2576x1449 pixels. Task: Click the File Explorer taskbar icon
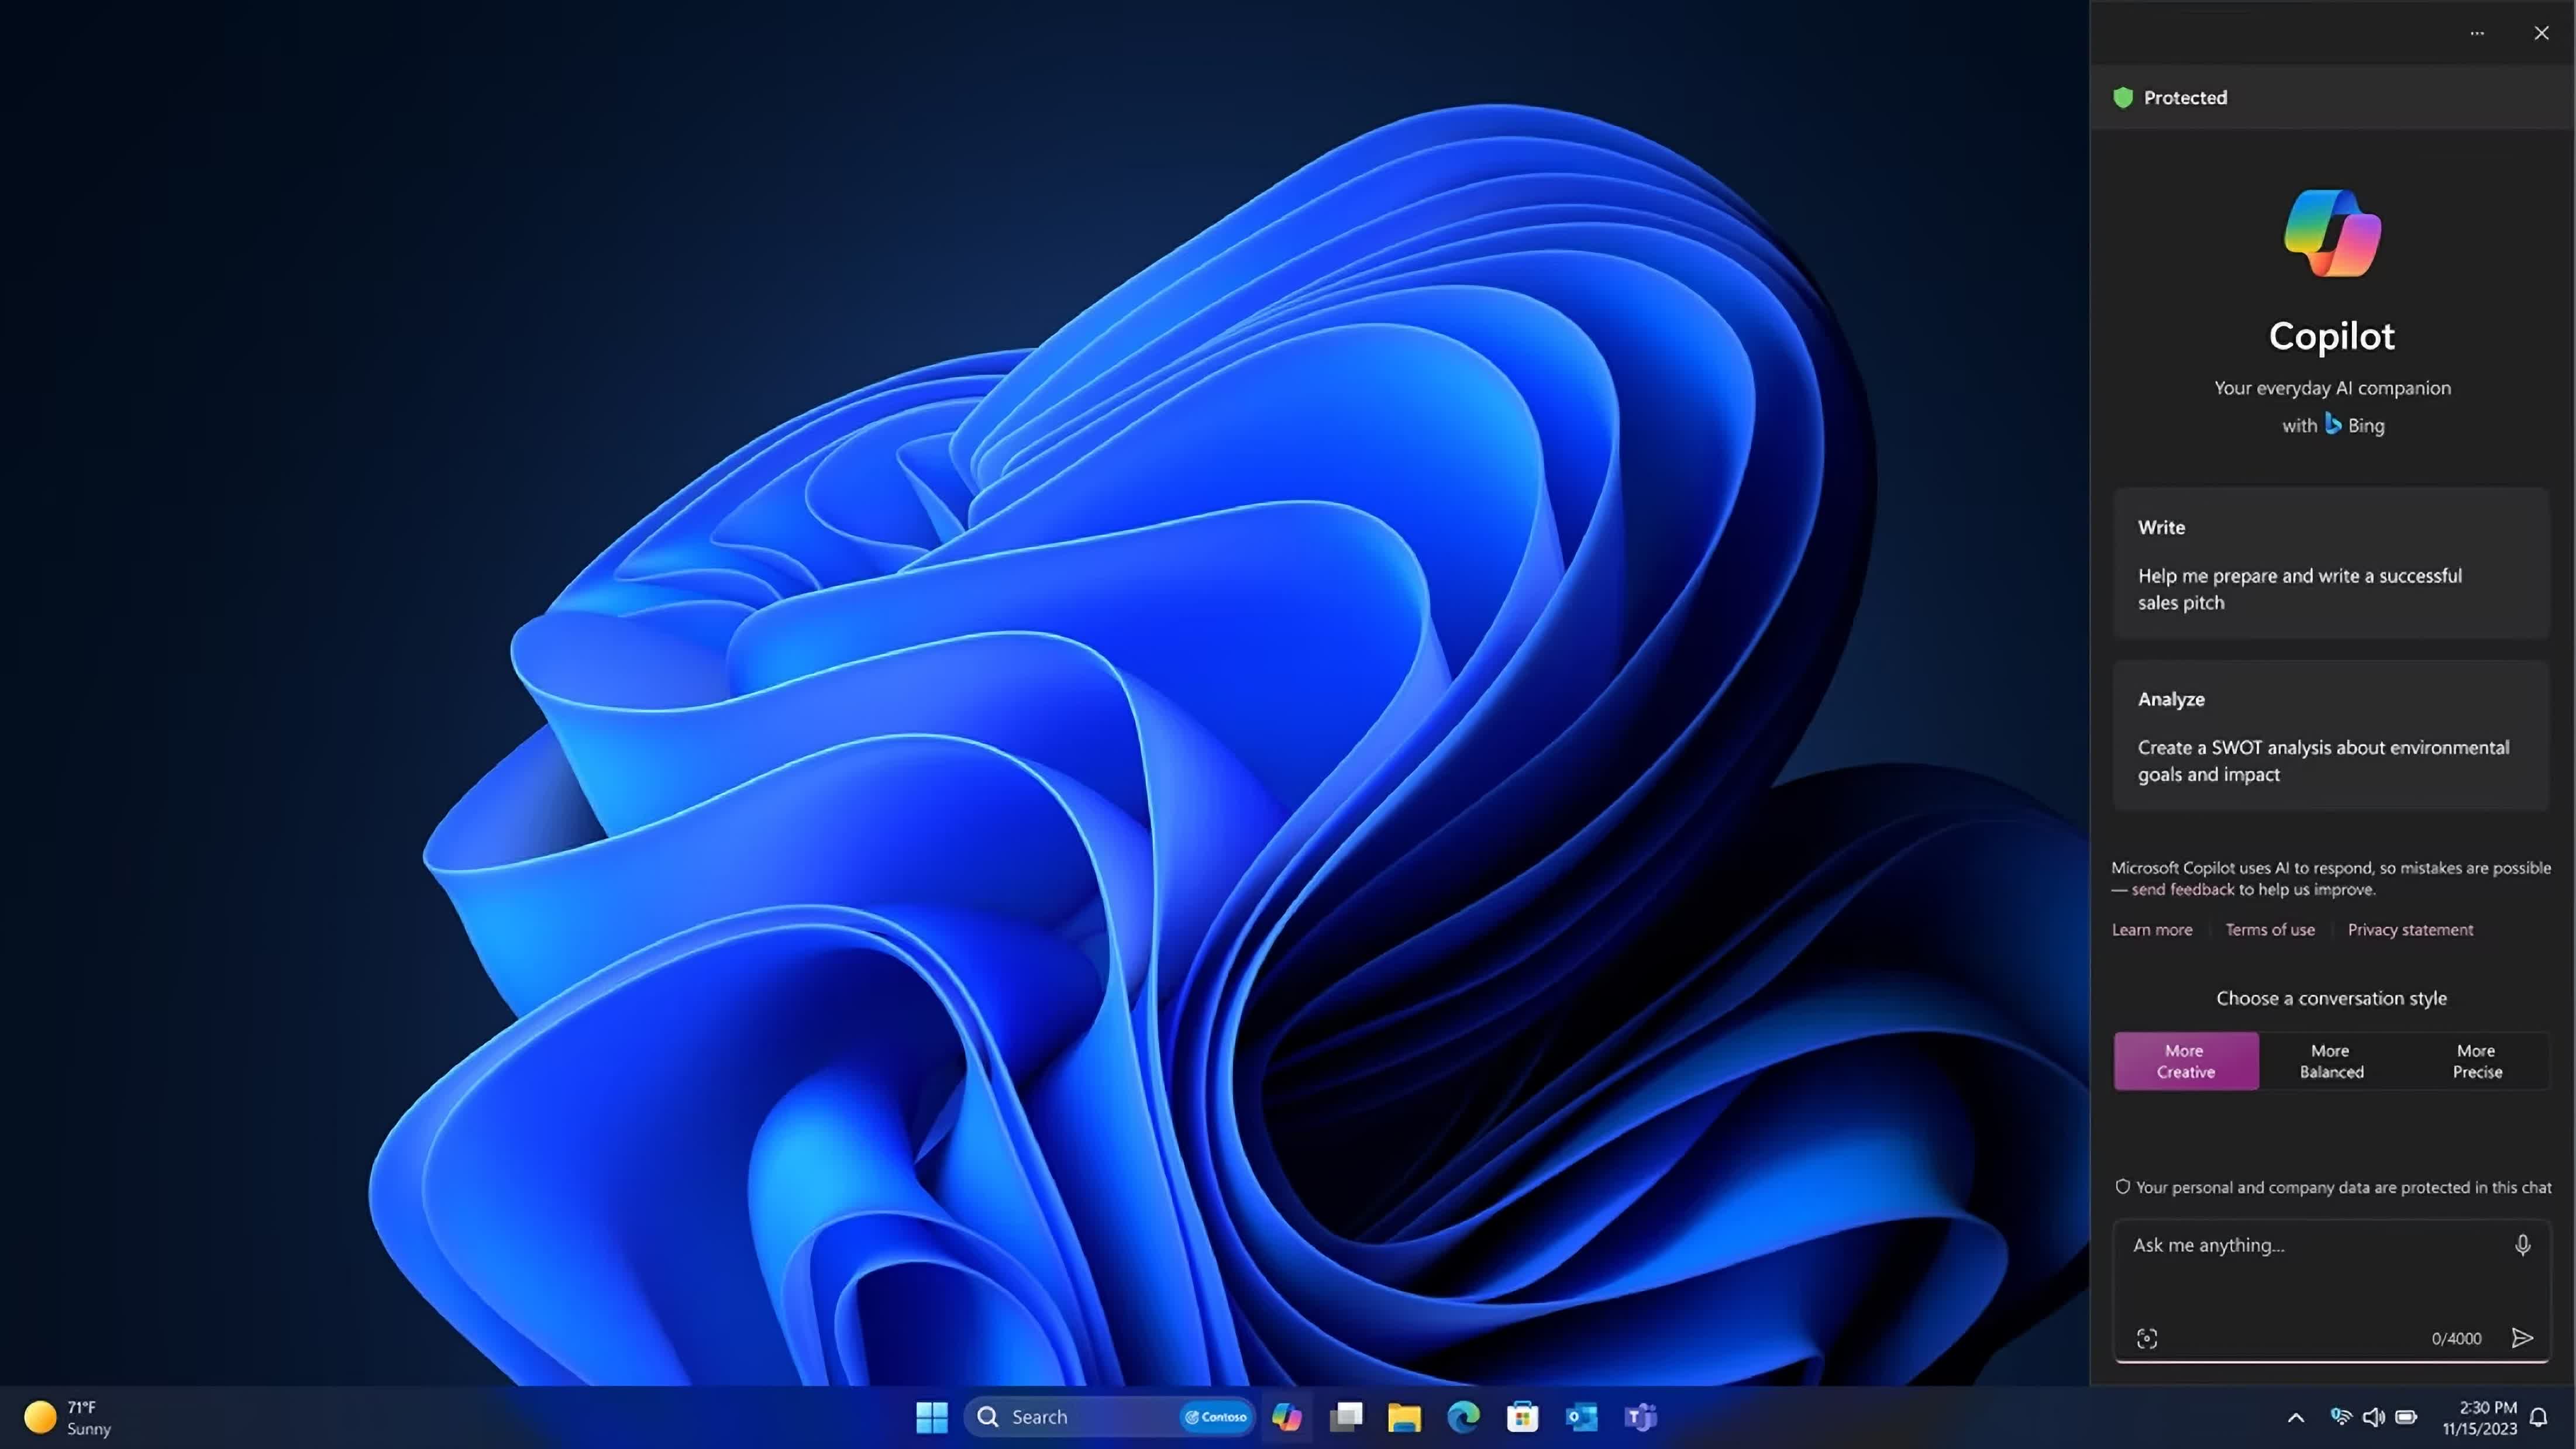[1407, 1416]
